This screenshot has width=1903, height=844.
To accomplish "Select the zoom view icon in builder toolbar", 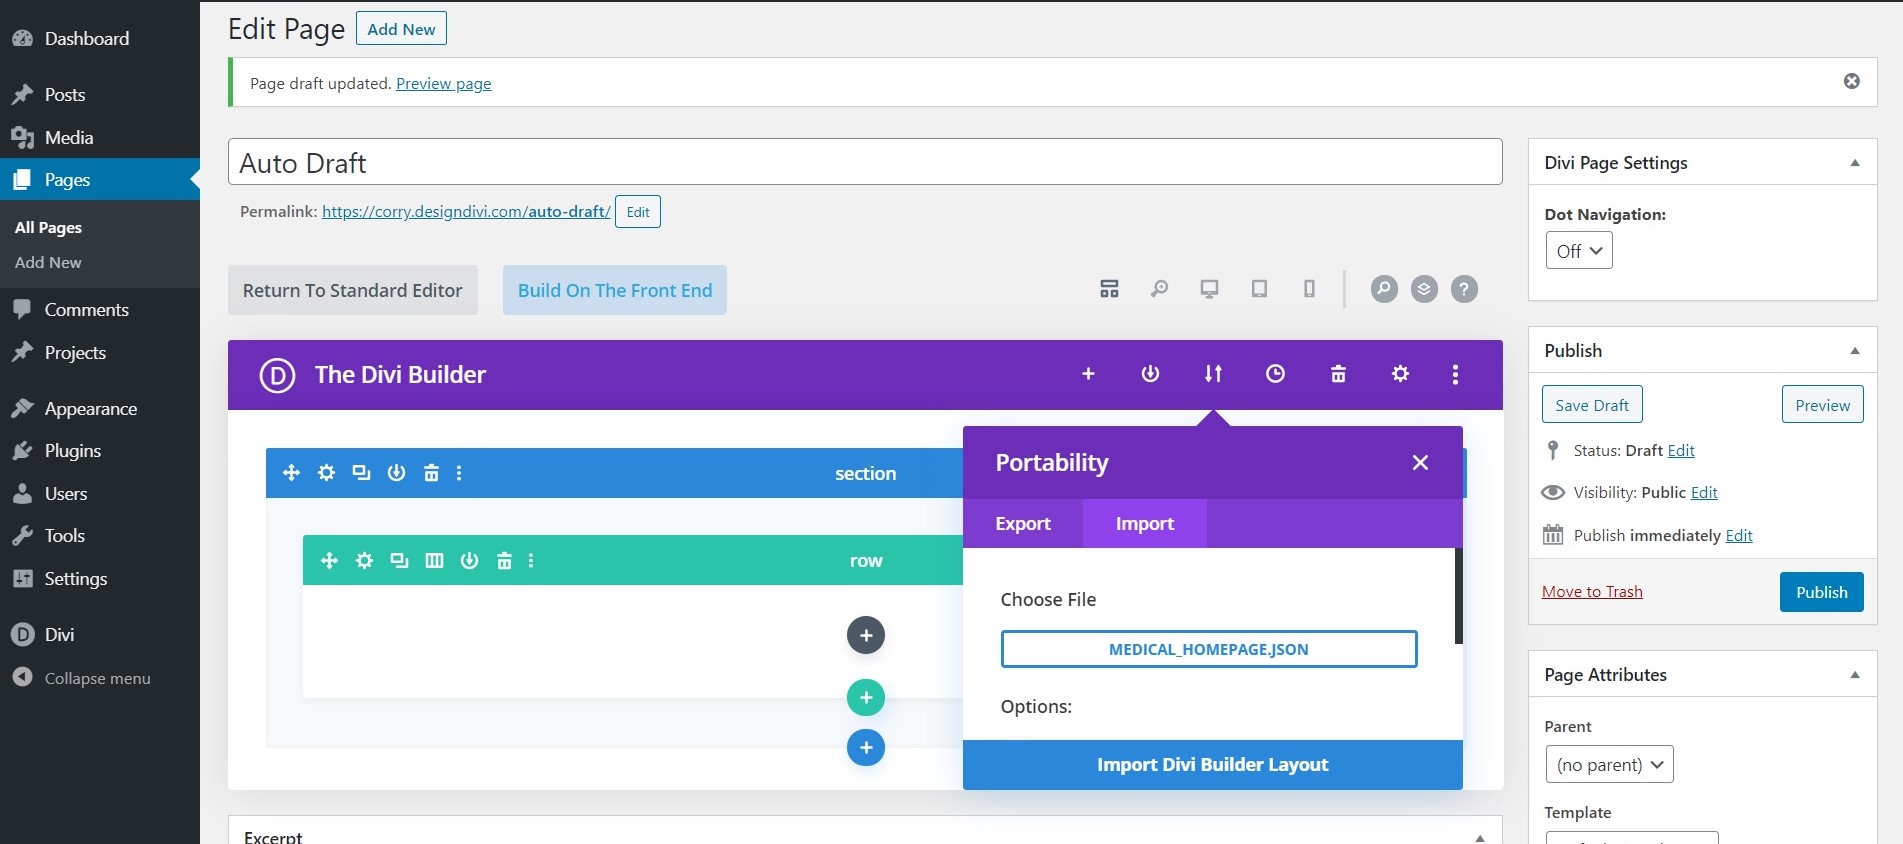I will tap(1159, 289).
